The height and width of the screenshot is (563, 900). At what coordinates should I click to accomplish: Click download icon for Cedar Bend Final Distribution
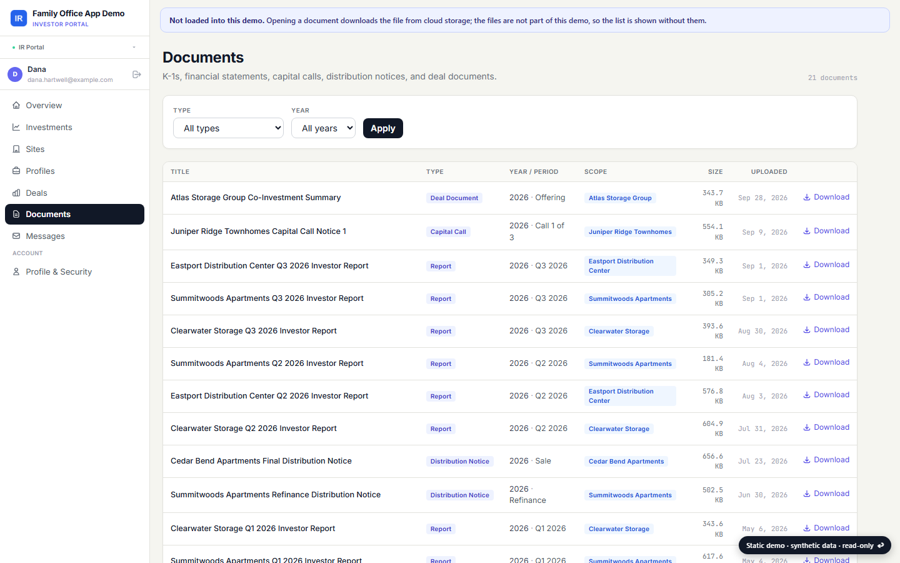[806, 460]
